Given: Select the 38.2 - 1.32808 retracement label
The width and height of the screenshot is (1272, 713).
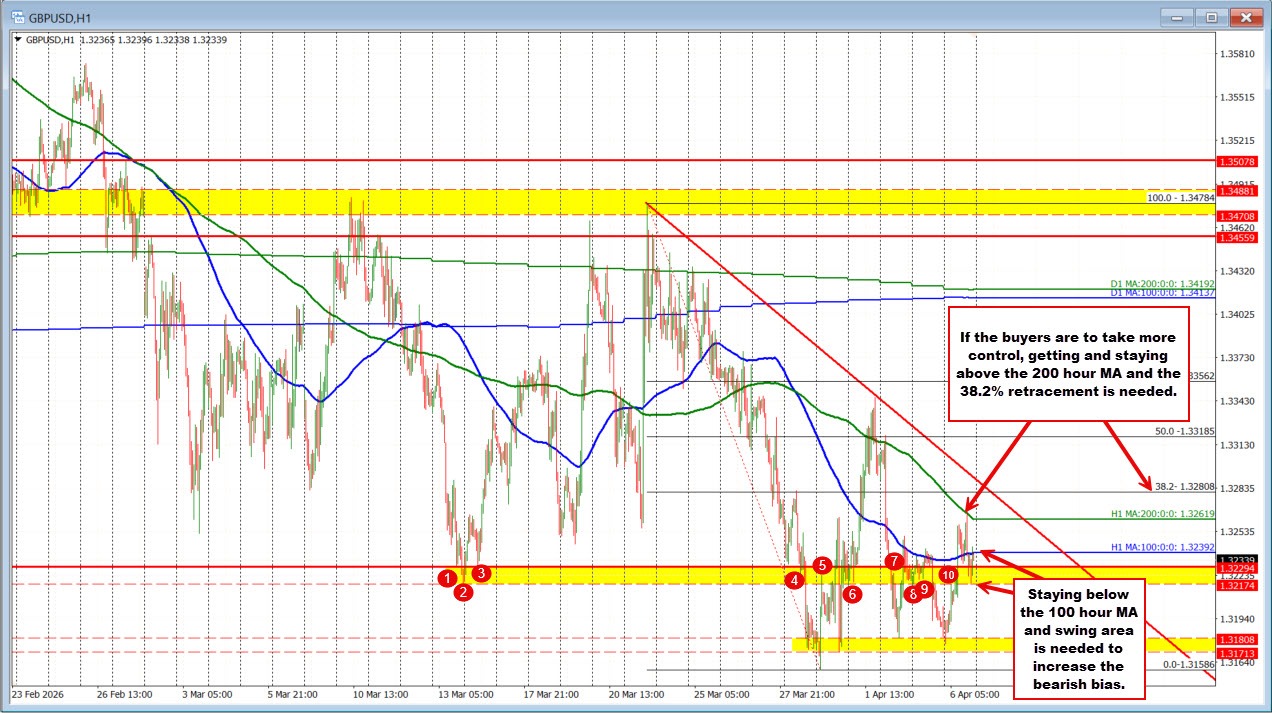Looking at the screenshot, I should 1183,487.
